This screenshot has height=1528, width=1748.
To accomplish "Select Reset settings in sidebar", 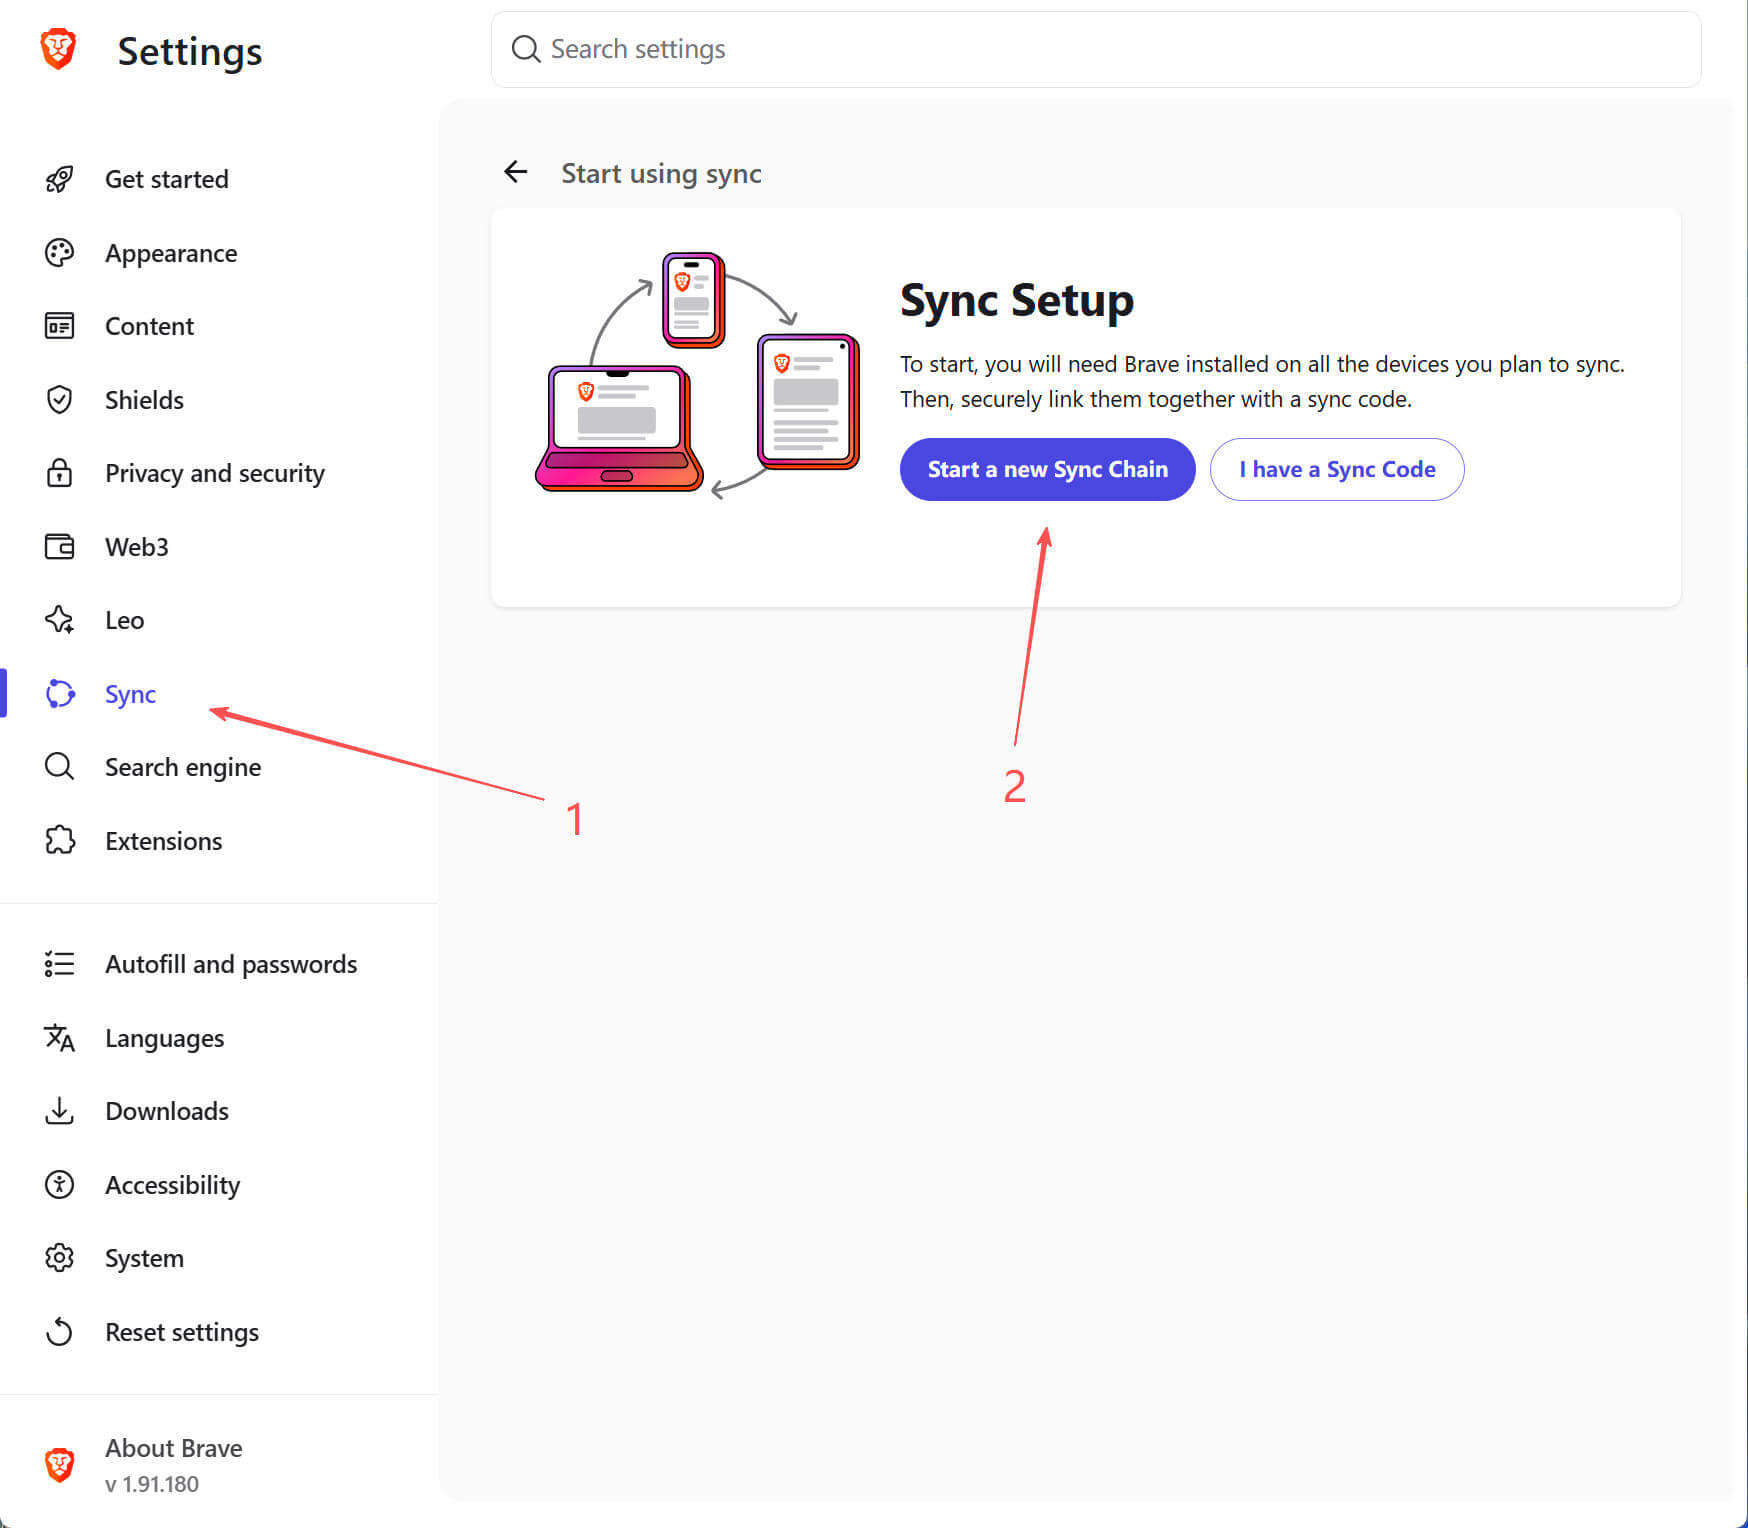I will pyautogui.click(x=181, y=1332).
